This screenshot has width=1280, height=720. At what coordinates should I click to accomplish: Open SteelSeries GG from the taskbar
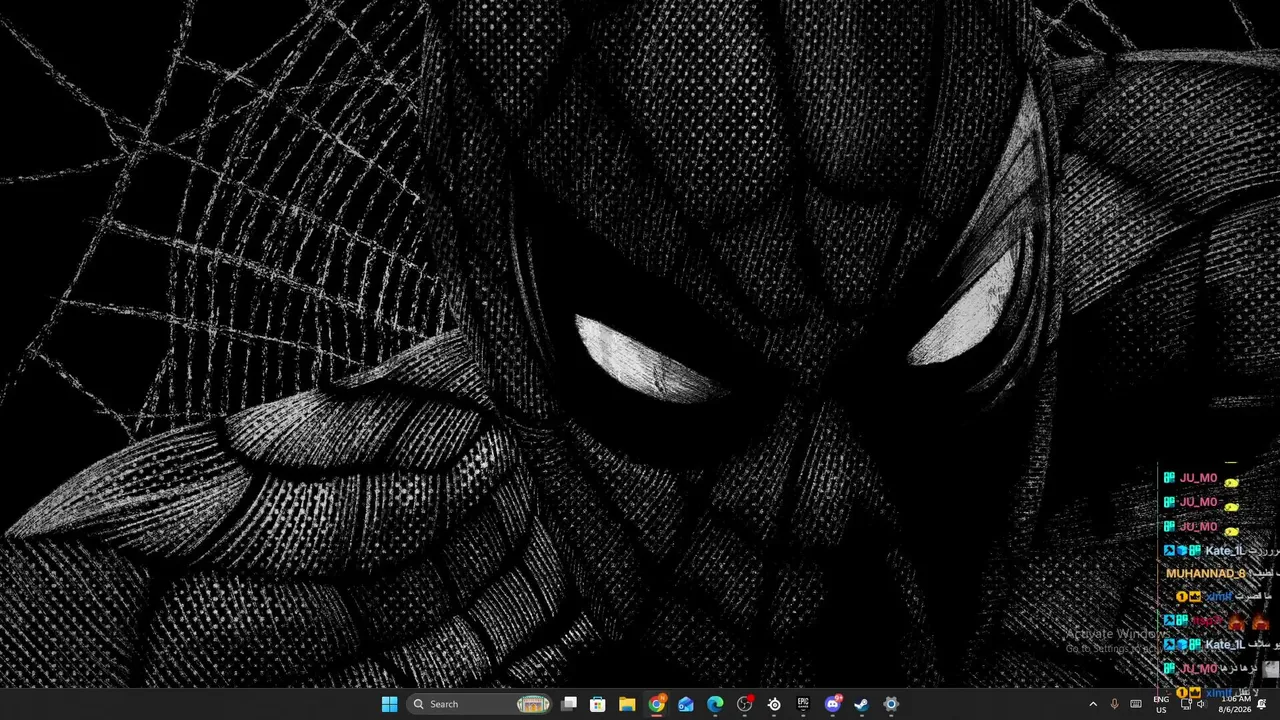click(774, 704)
